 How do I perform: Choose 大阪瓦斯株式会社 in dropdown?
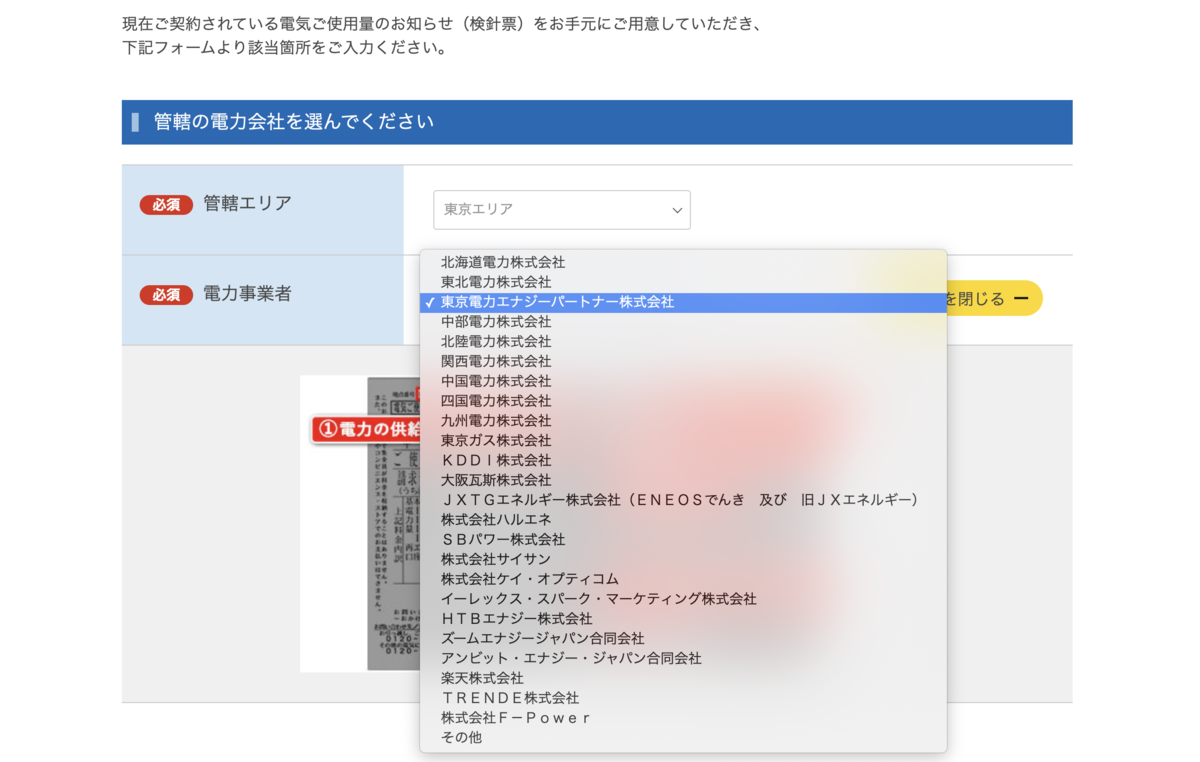683,481
